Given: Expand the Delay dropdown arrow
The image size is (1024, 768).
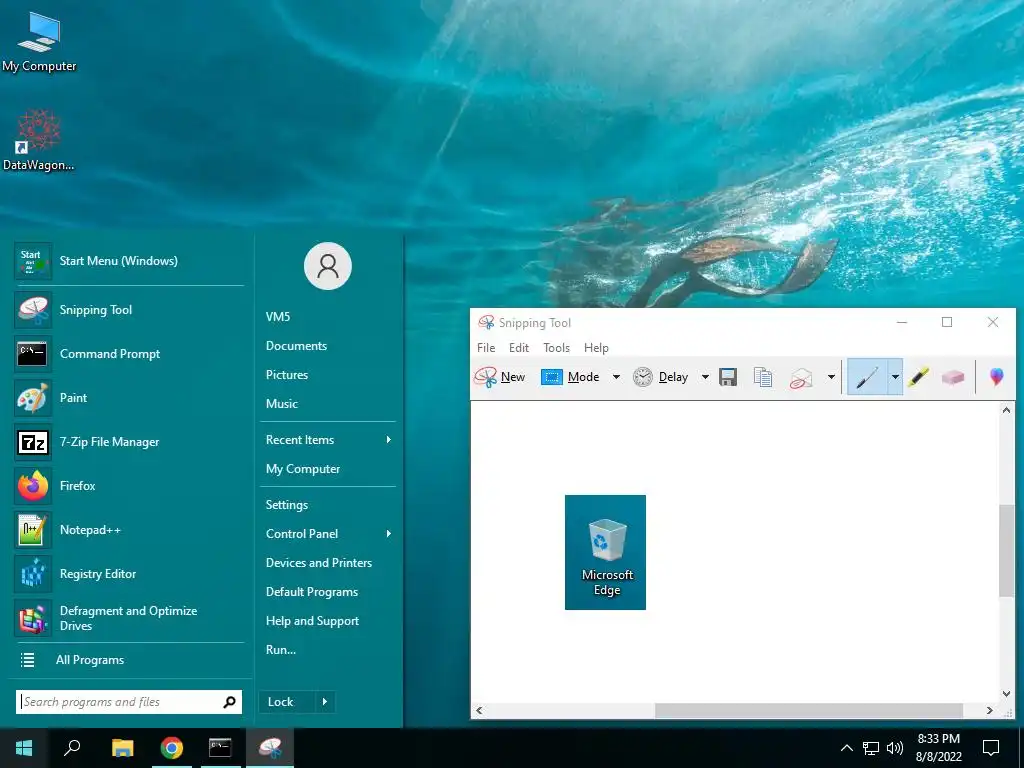Looking at the screenshot, I should [705, 377].
